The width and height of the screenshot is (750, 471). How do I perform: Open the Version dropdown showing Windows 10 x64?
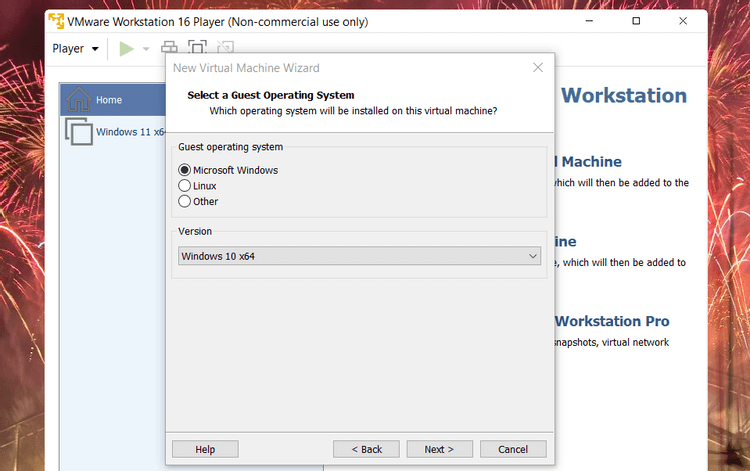click(x=360, y=256)
